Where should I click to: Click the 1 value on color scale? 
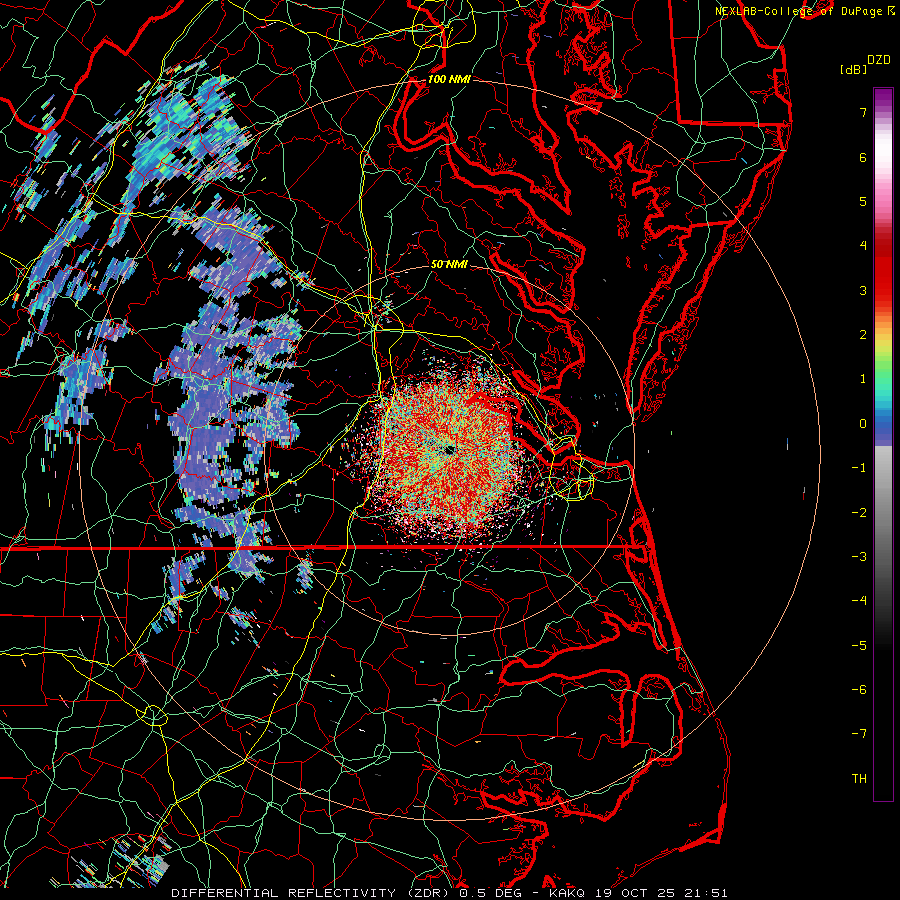tap(863, 379)
